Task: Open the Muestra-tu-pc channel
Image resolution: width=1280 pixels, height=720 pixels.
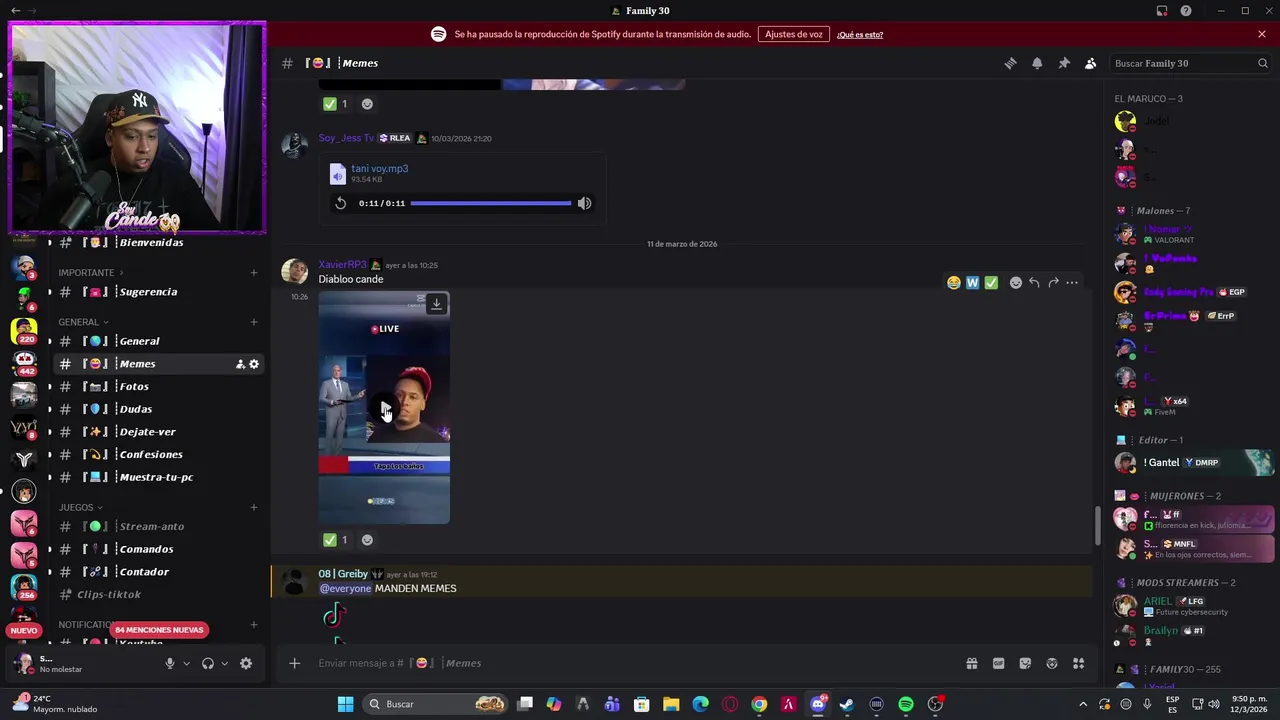Action: coord(155,477)
